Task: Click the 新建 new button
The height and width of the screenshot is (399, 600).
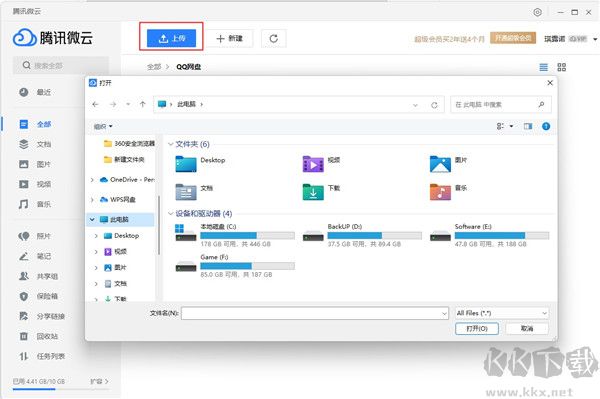Action: 230,38
